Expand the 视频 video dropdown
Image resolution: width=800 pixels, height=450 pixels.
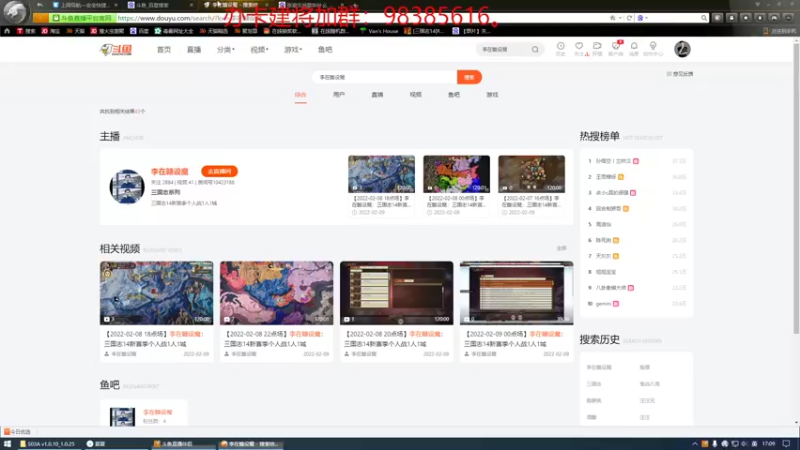coord(259,49)
